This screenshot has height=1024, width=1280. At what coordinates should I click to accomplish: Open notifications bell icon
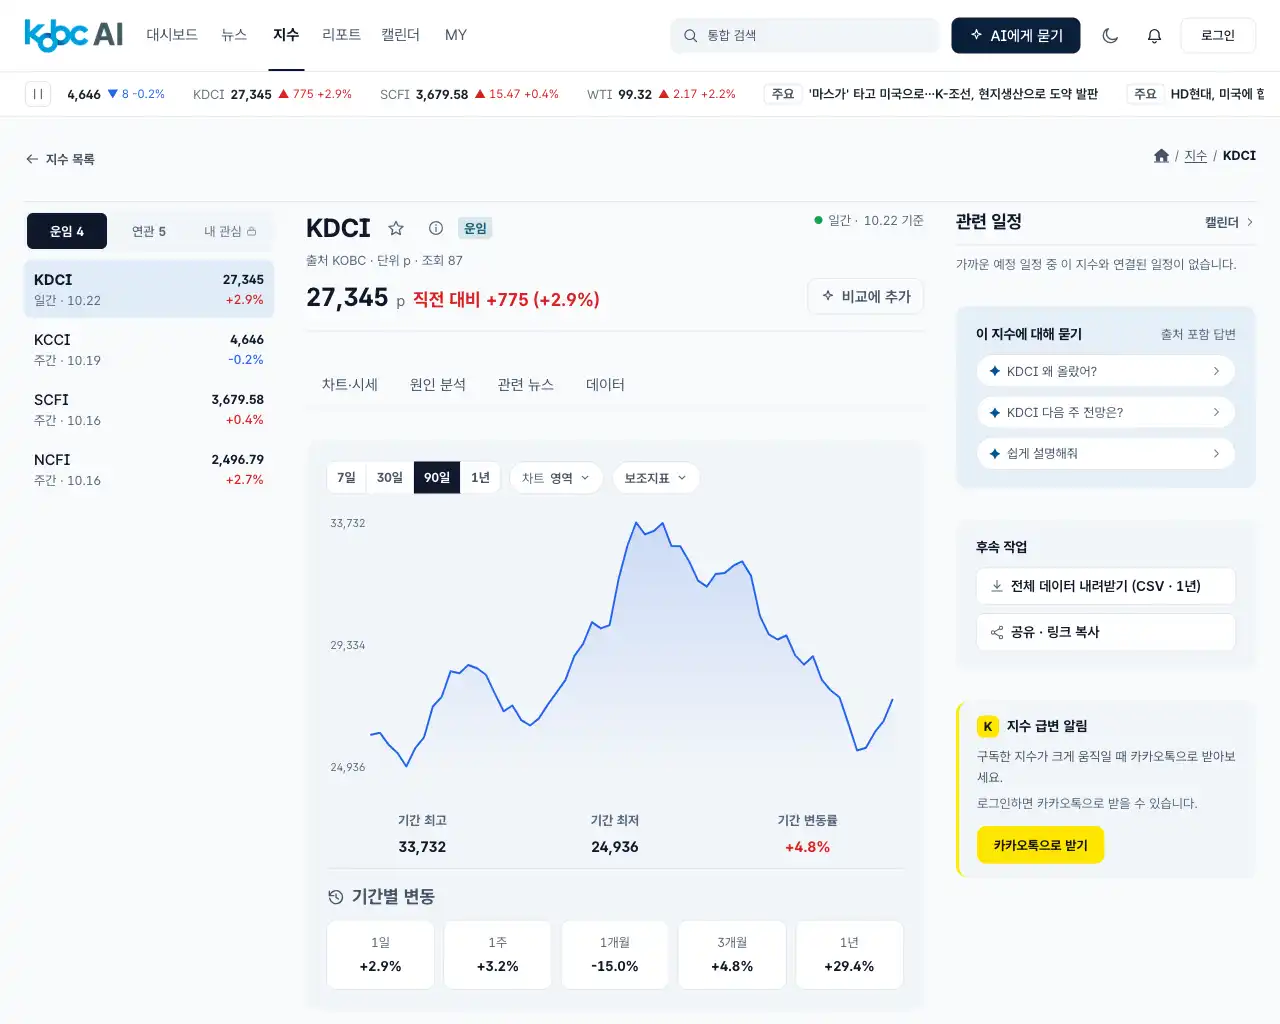[x=1154, y=35]
